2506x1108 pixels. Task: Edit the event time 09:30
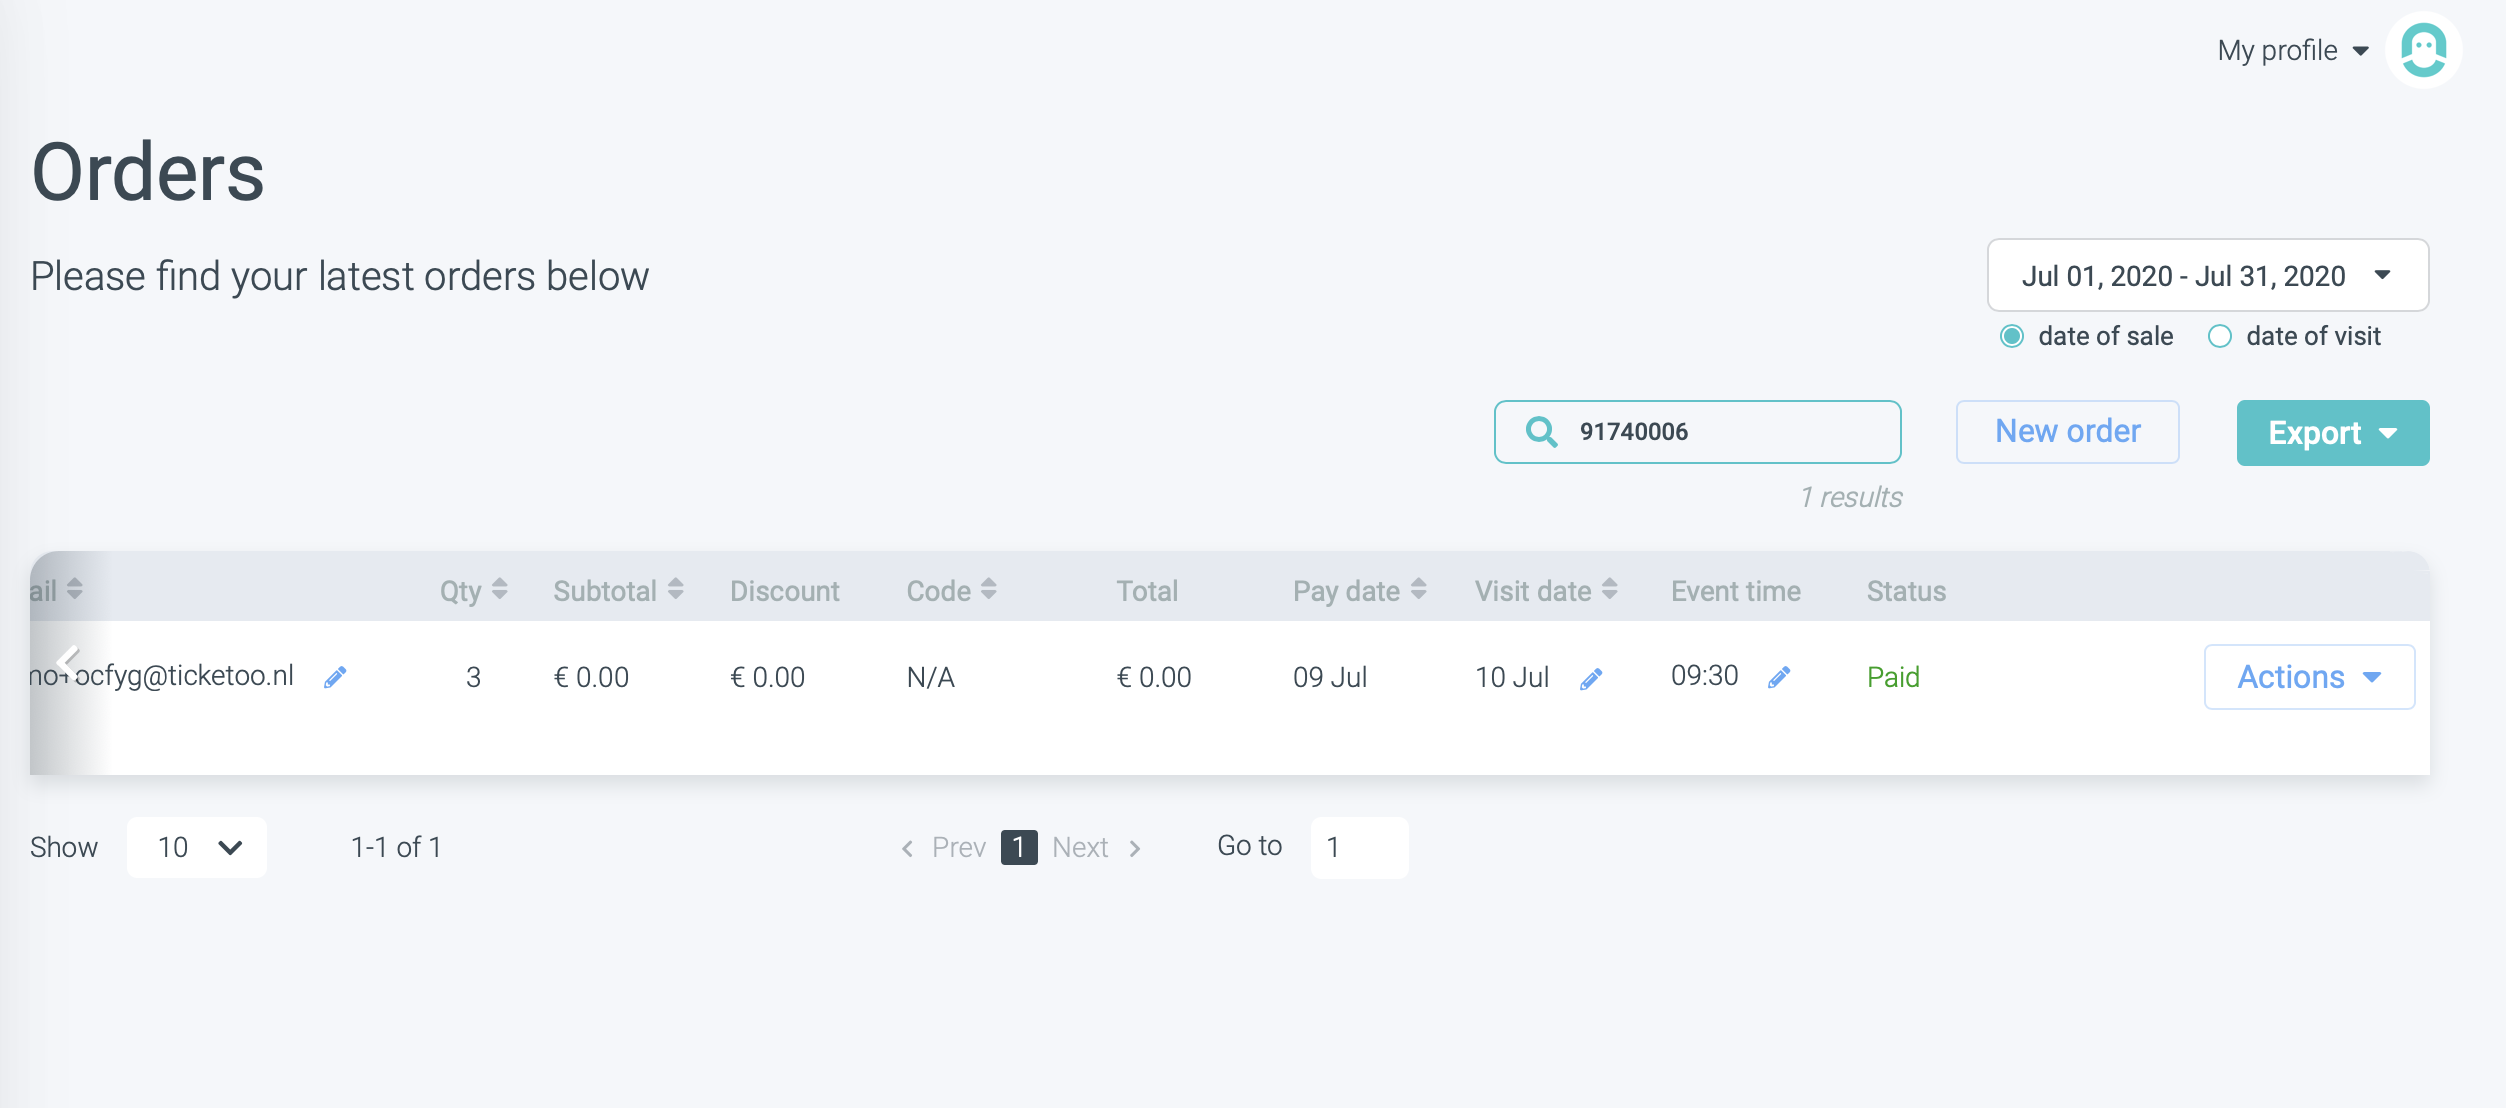point(1779,678)
